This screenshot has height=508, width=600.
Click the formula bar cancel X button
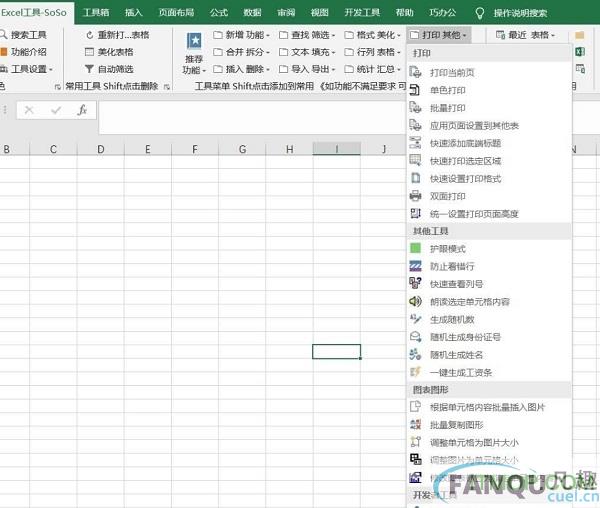click(29, 110)
